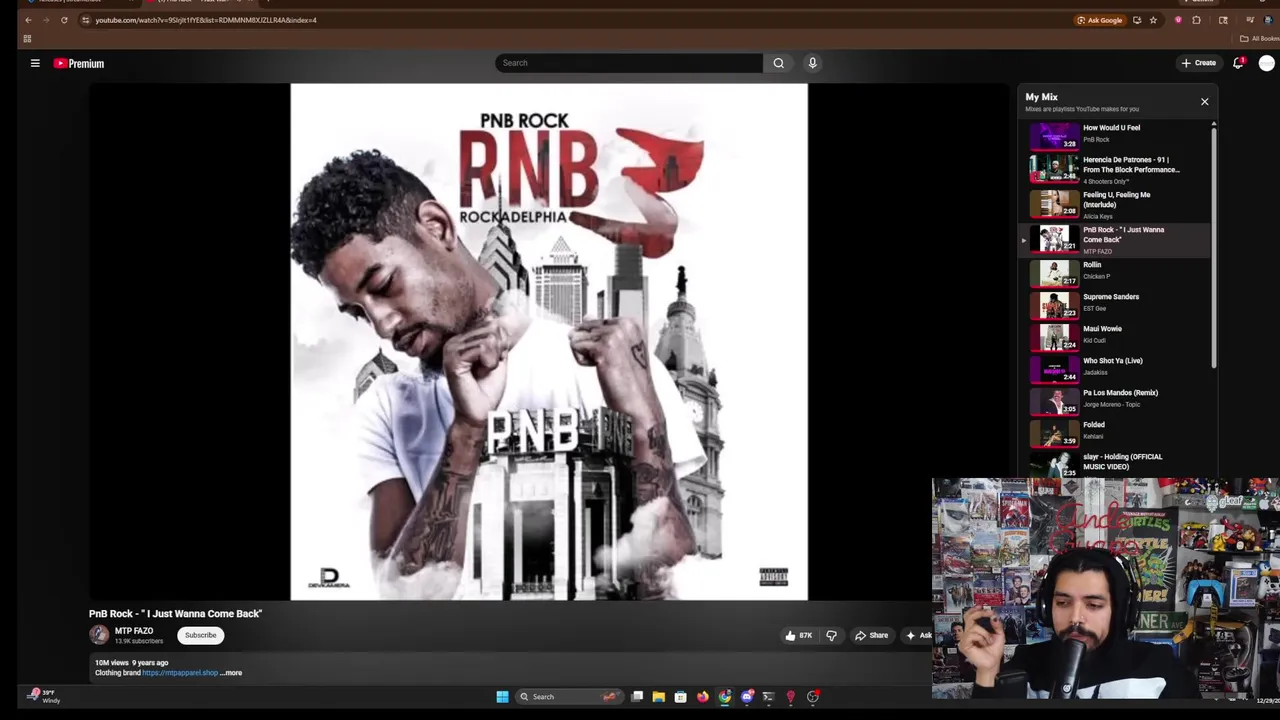Viewport: 1280px width, 720px height.
Task: Click the YouTube search input field
Action: click(x=628, y=63)
